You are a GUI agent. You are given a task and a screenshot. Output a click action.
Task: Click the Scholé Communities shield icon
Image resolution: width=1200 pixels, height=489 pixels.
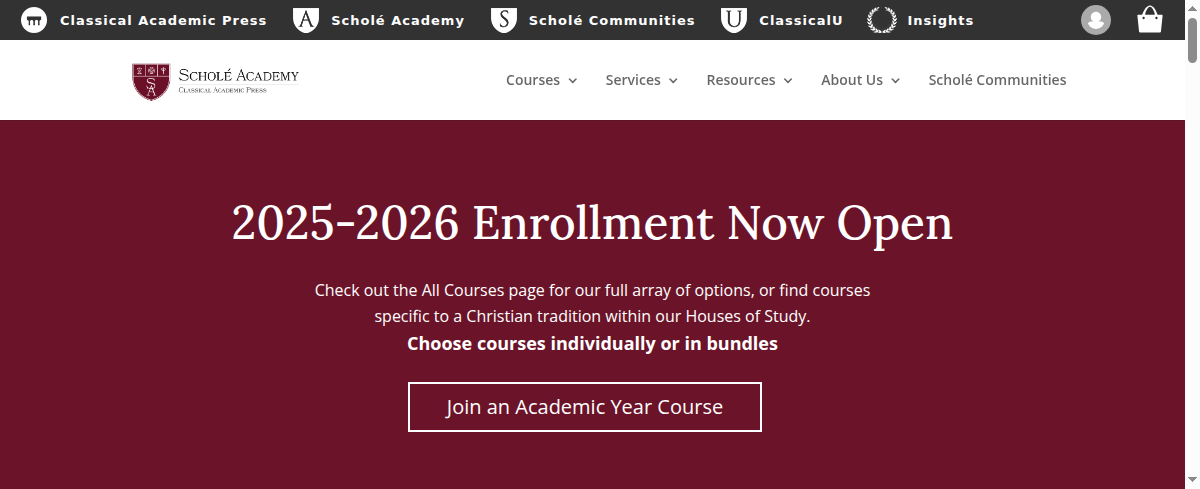[504, 20]
